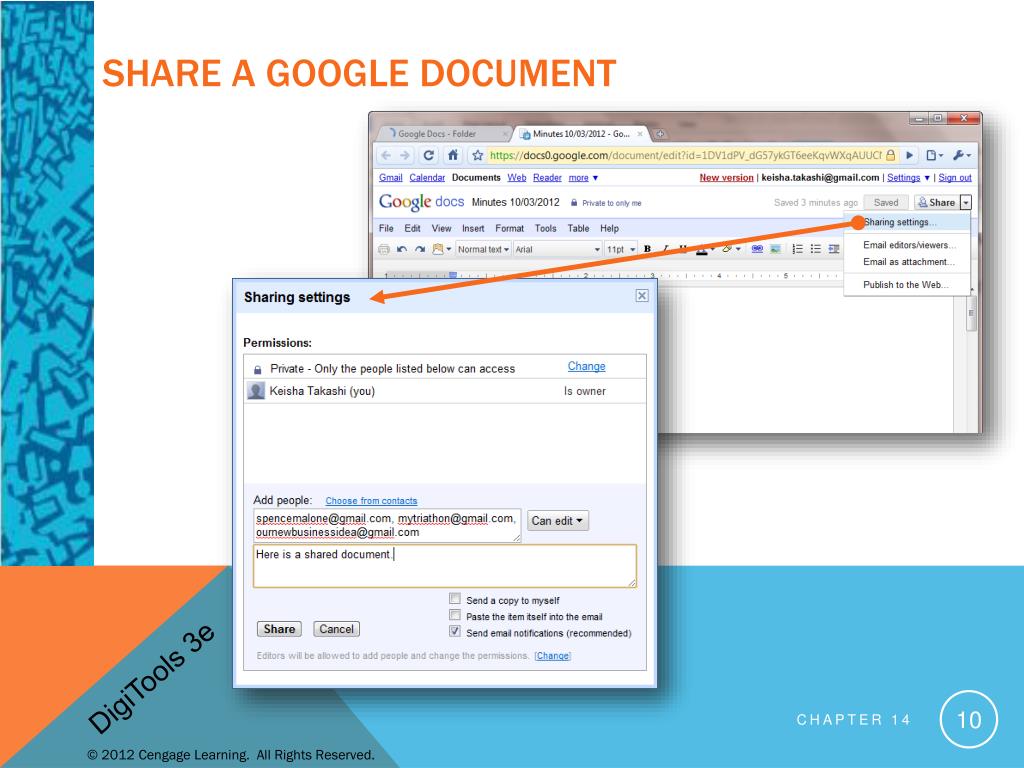Viewport: 1024px width, 768px height.
Task: Open the Arial font dropdown
Action: (557, 249)
